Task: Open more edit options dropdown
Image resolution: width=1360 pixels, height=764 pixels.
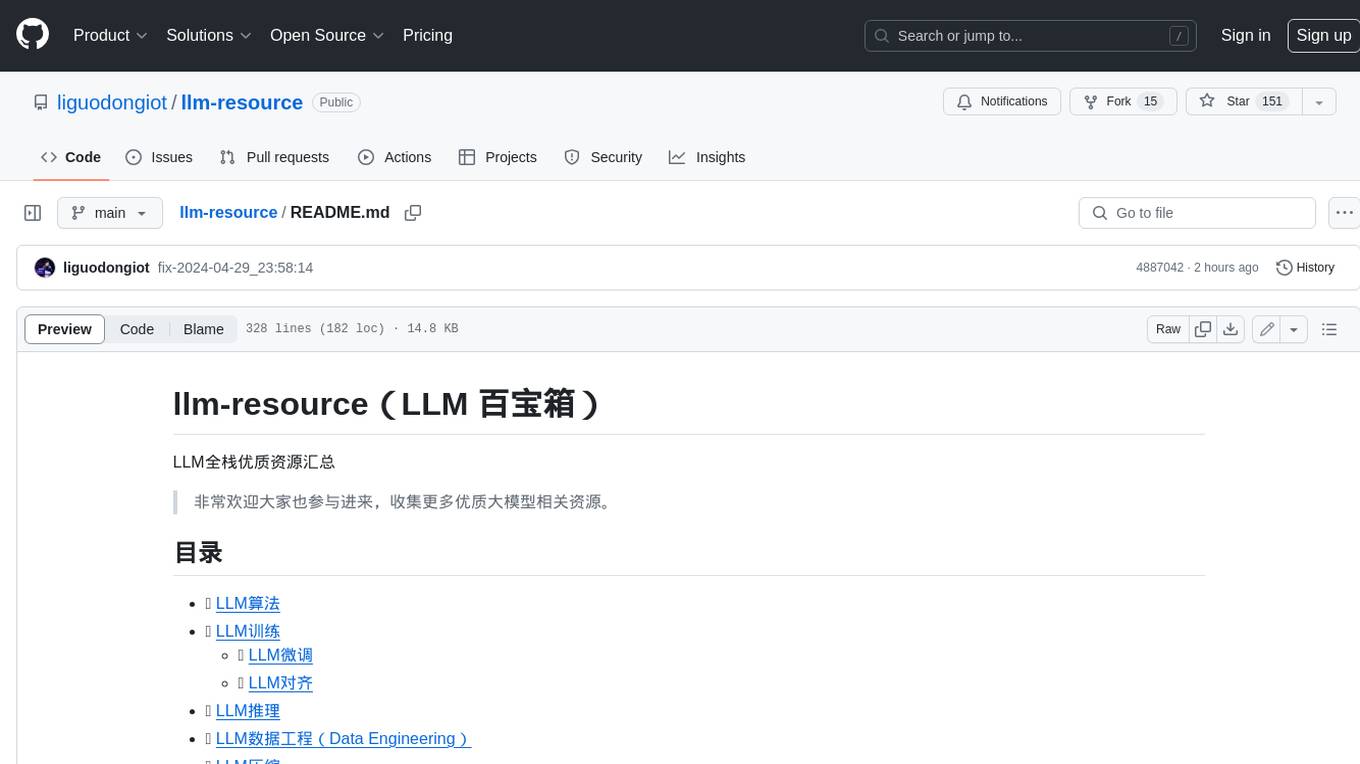Action: 1294,329
